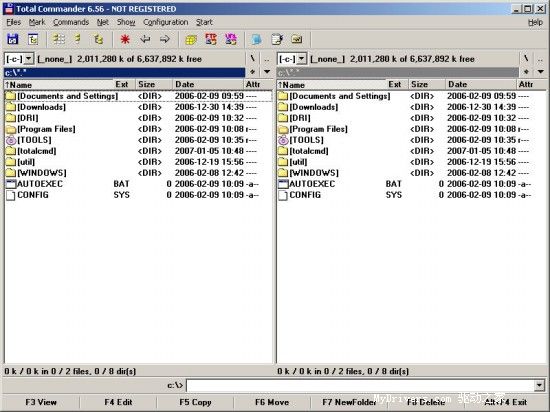
Task: Open left panel directory hotlist asterisk
Action: pos(252,72)
